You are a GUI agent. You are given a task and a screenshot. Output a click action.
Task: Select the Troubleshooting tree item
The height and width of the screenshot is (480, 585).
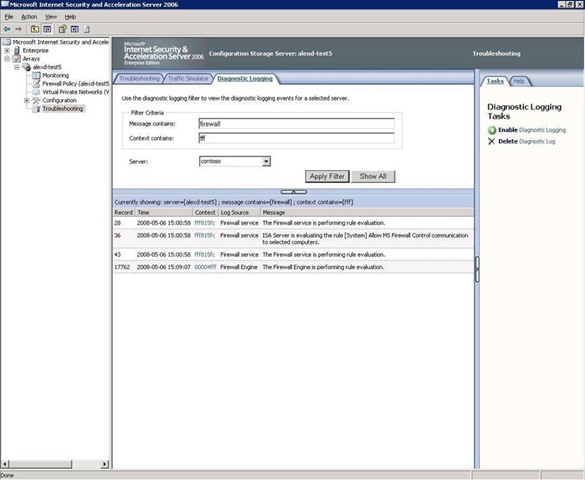pyautogui.click(x=62, y=109)
